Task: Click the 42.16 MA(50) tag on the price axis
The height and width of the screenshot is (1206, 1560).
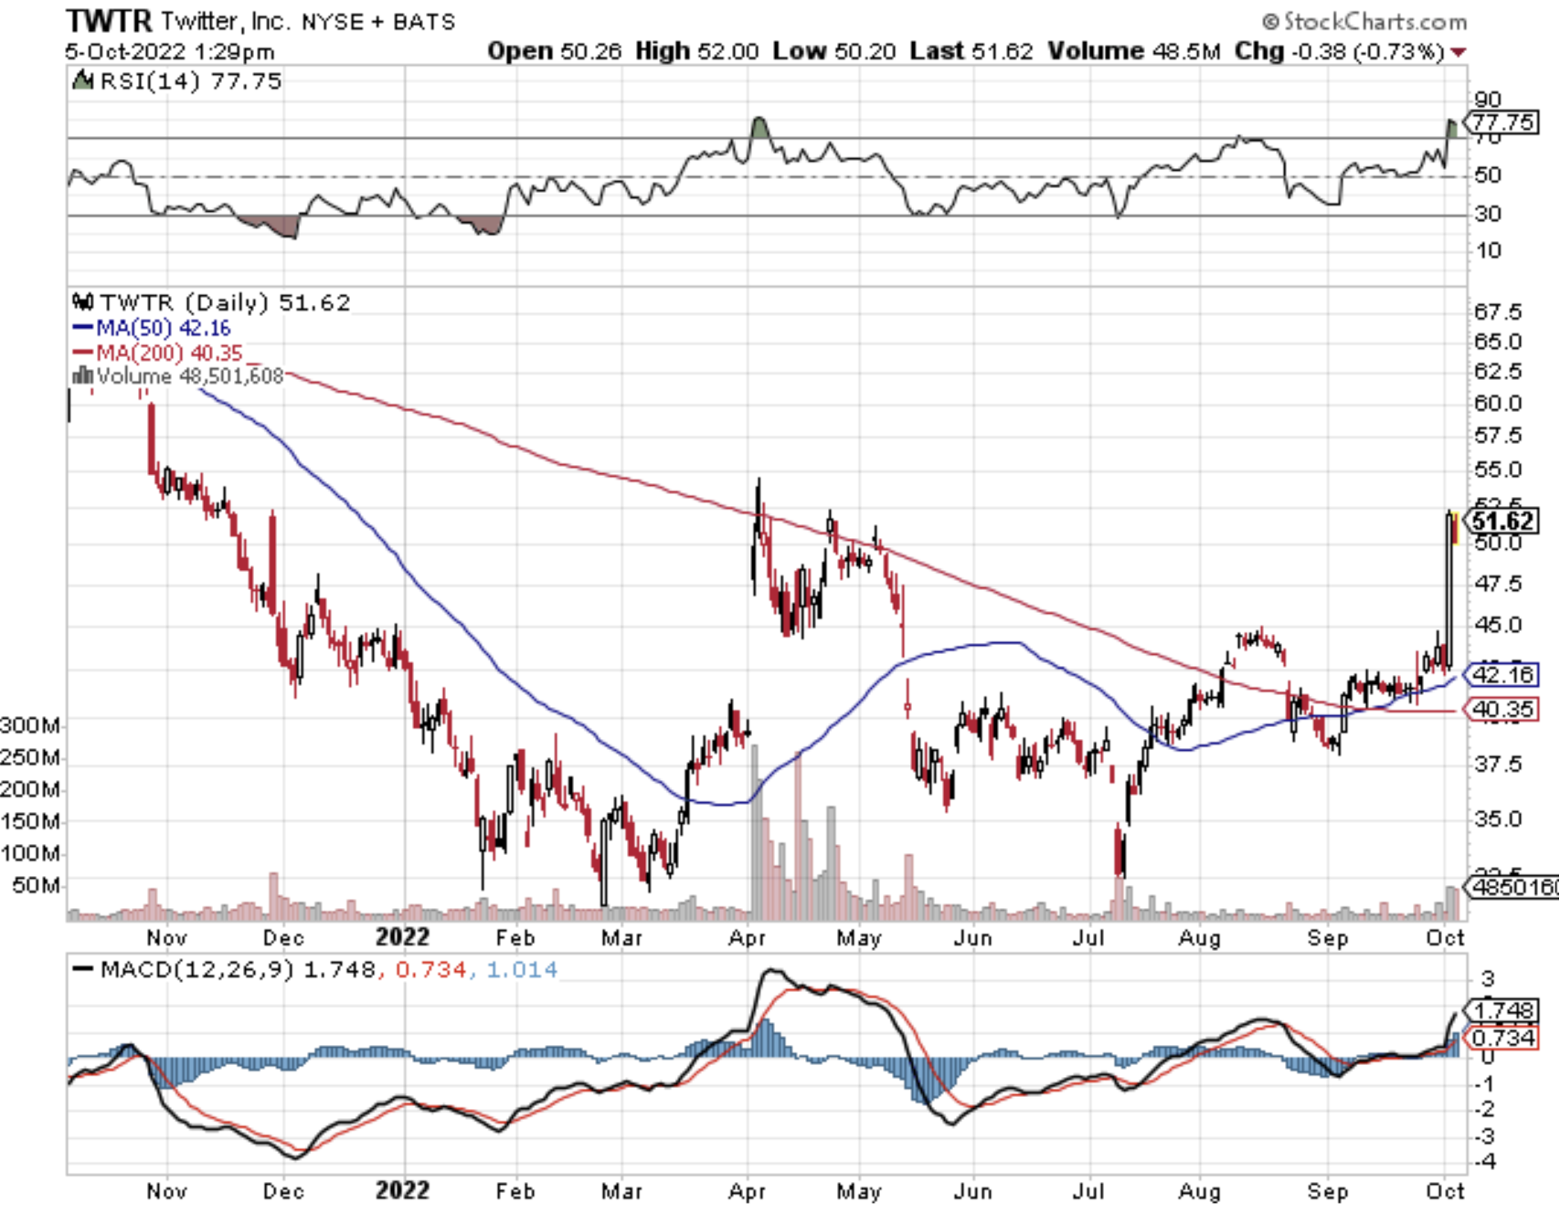Action: tap(1503, 675)
